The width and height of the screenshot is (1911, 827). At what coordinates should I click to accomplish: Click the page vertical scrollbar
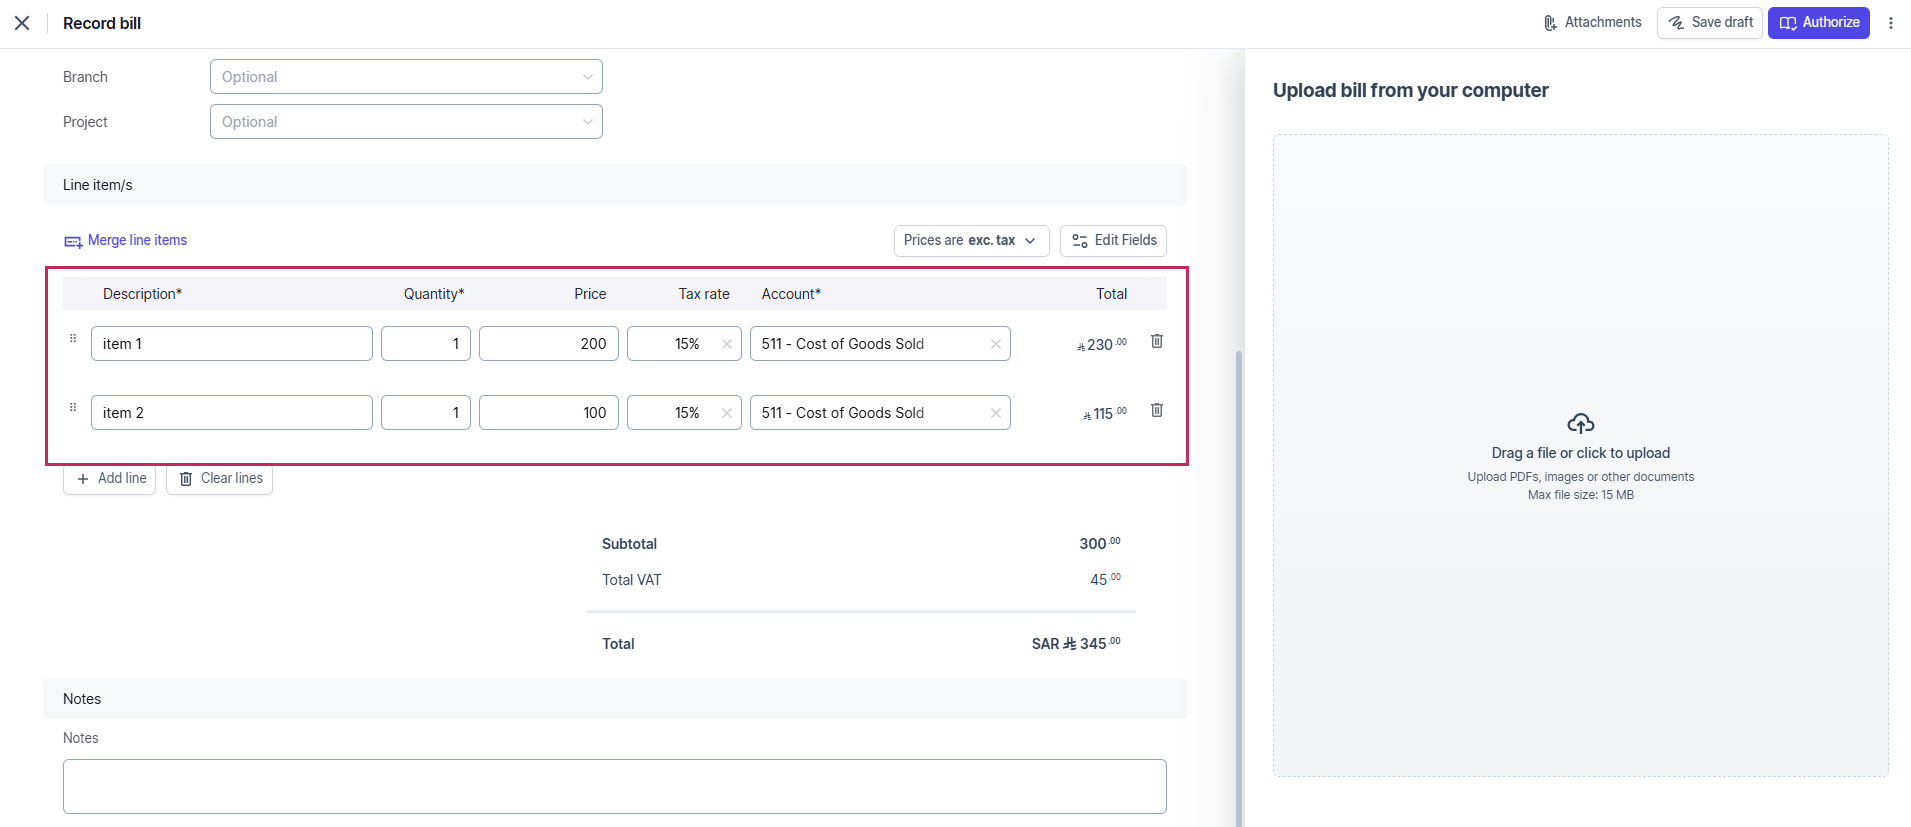tap(1239, 588)
